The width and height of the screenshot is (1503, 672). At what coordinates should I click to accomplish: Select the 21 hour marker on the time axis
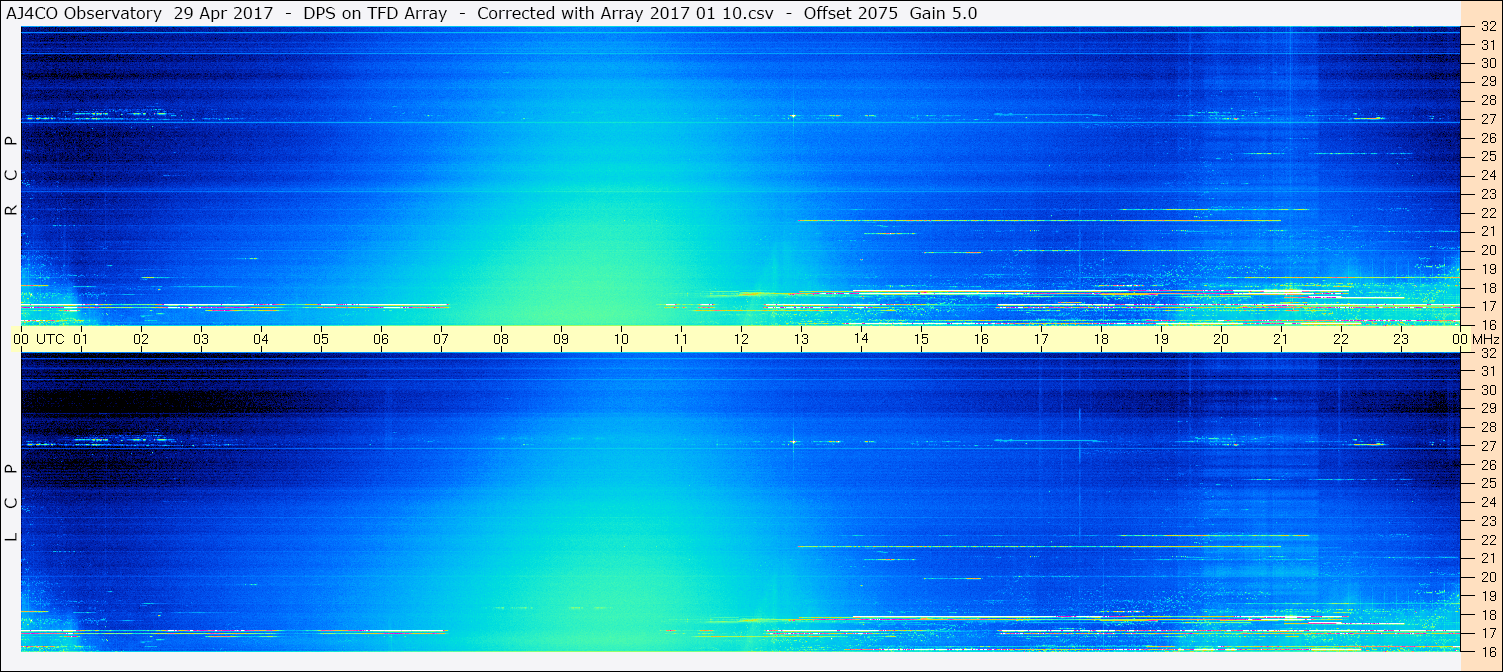pos(1281,339)
